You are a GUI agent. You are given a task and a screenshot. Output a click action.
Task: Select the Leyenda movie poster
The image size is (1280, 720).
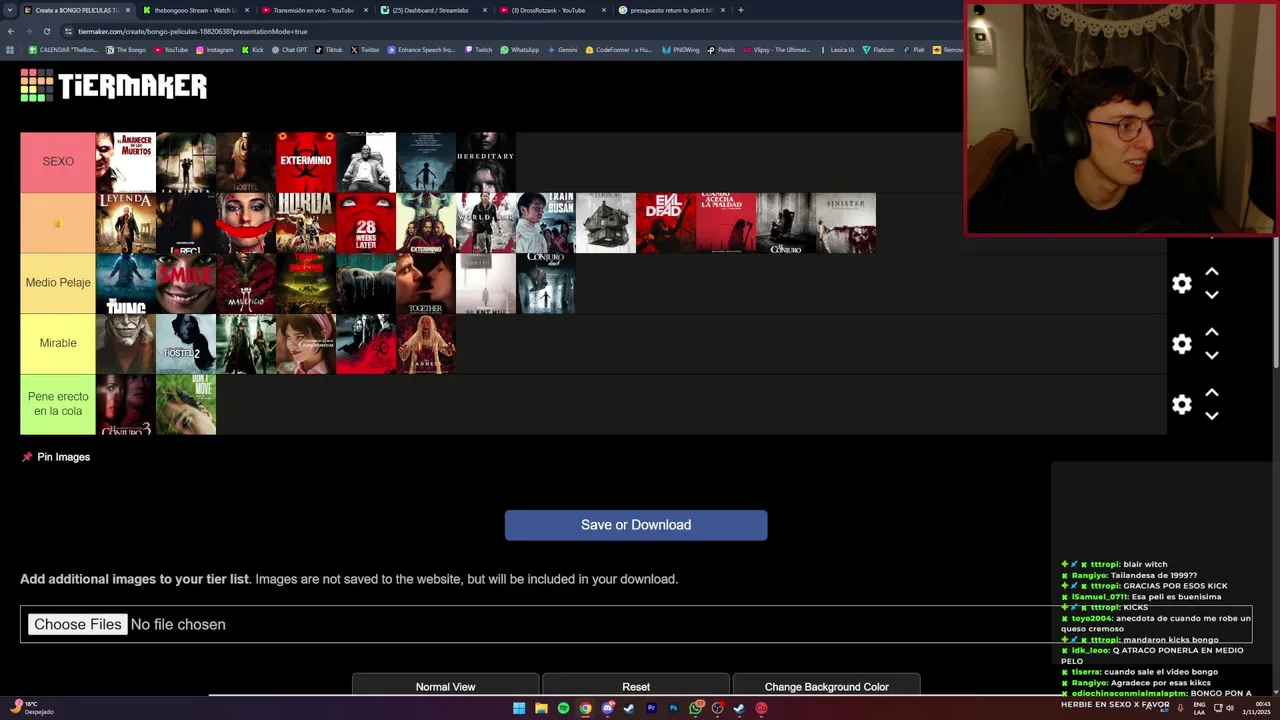click(x=126, y=223)
